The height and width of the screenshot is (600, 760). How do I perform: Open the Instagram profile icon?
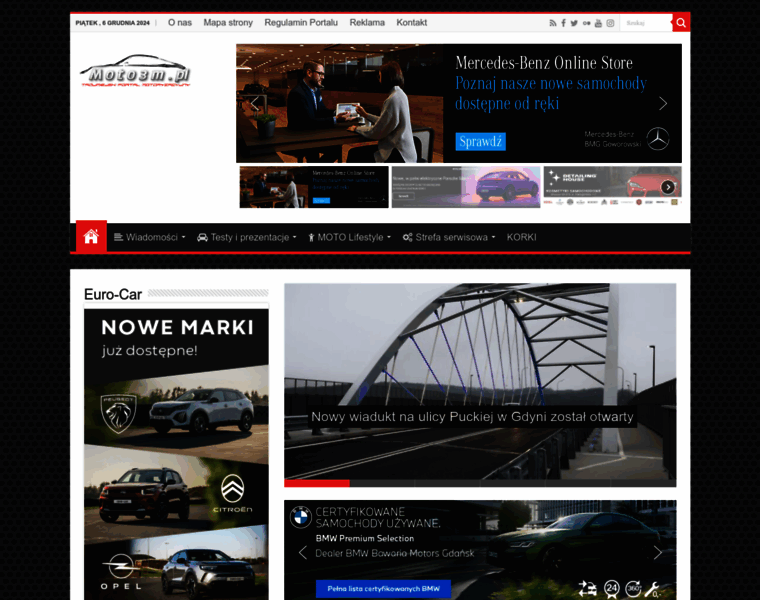(x=610, y=23)
